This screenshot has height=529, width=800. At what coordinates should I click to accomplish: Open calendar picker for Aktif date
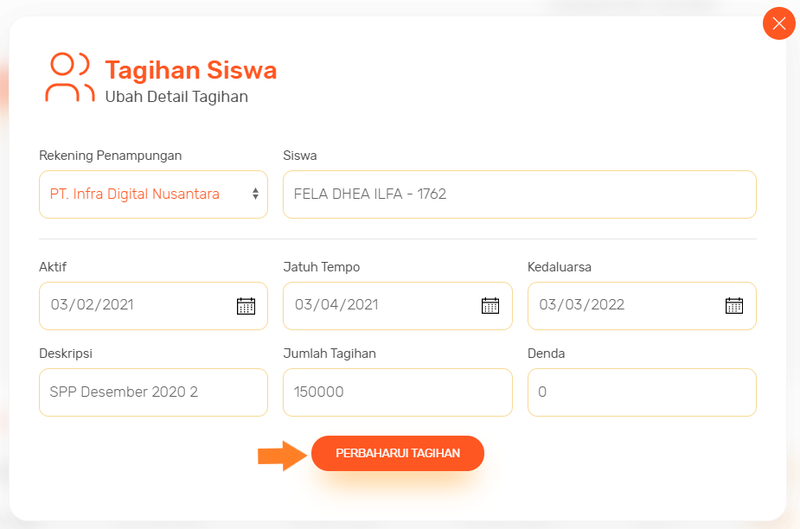point(246,306)
